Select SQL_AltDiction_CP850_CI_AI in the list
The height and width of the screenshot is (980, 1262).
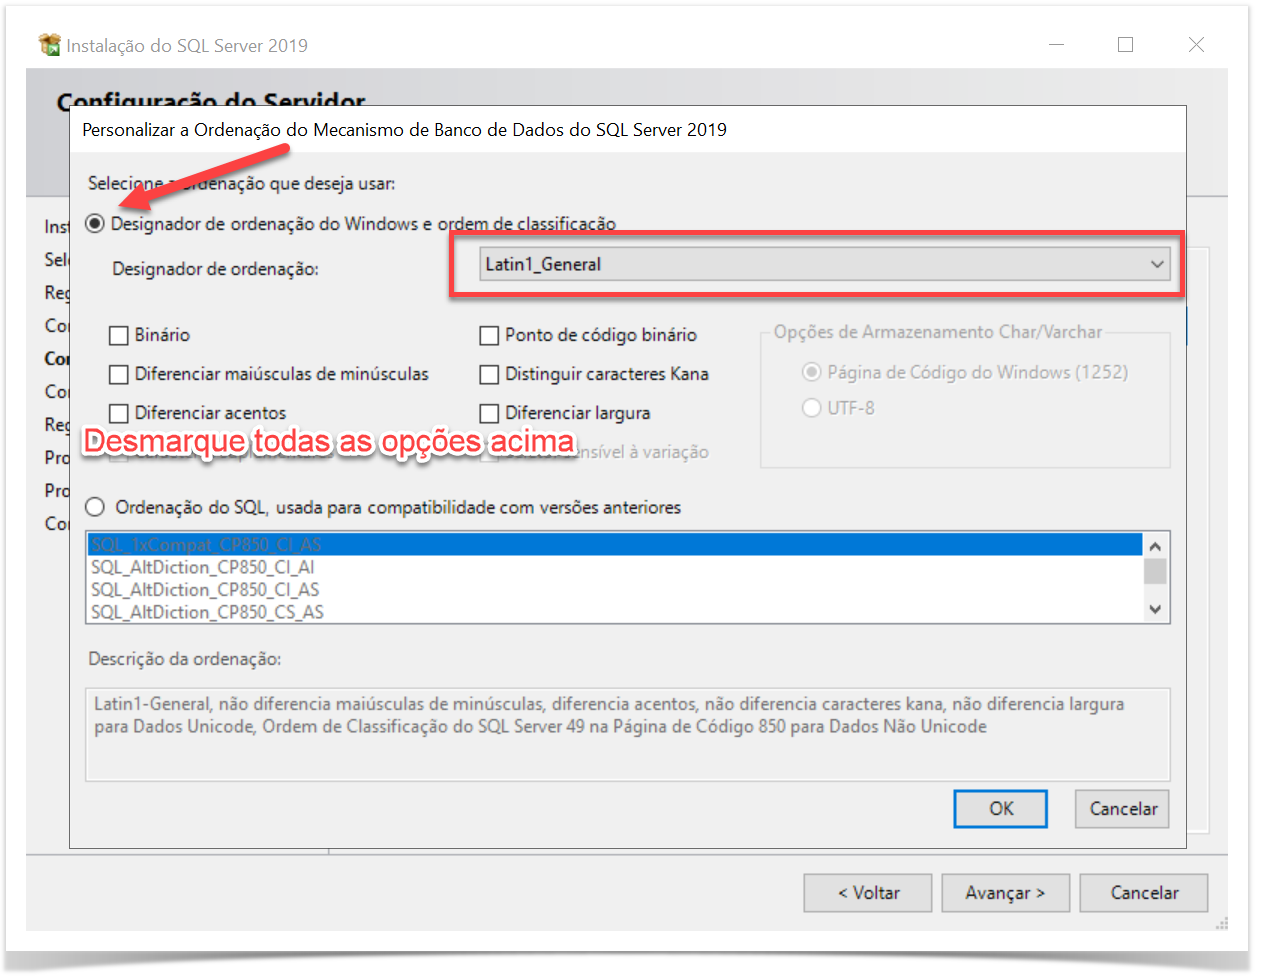(203, 567)
